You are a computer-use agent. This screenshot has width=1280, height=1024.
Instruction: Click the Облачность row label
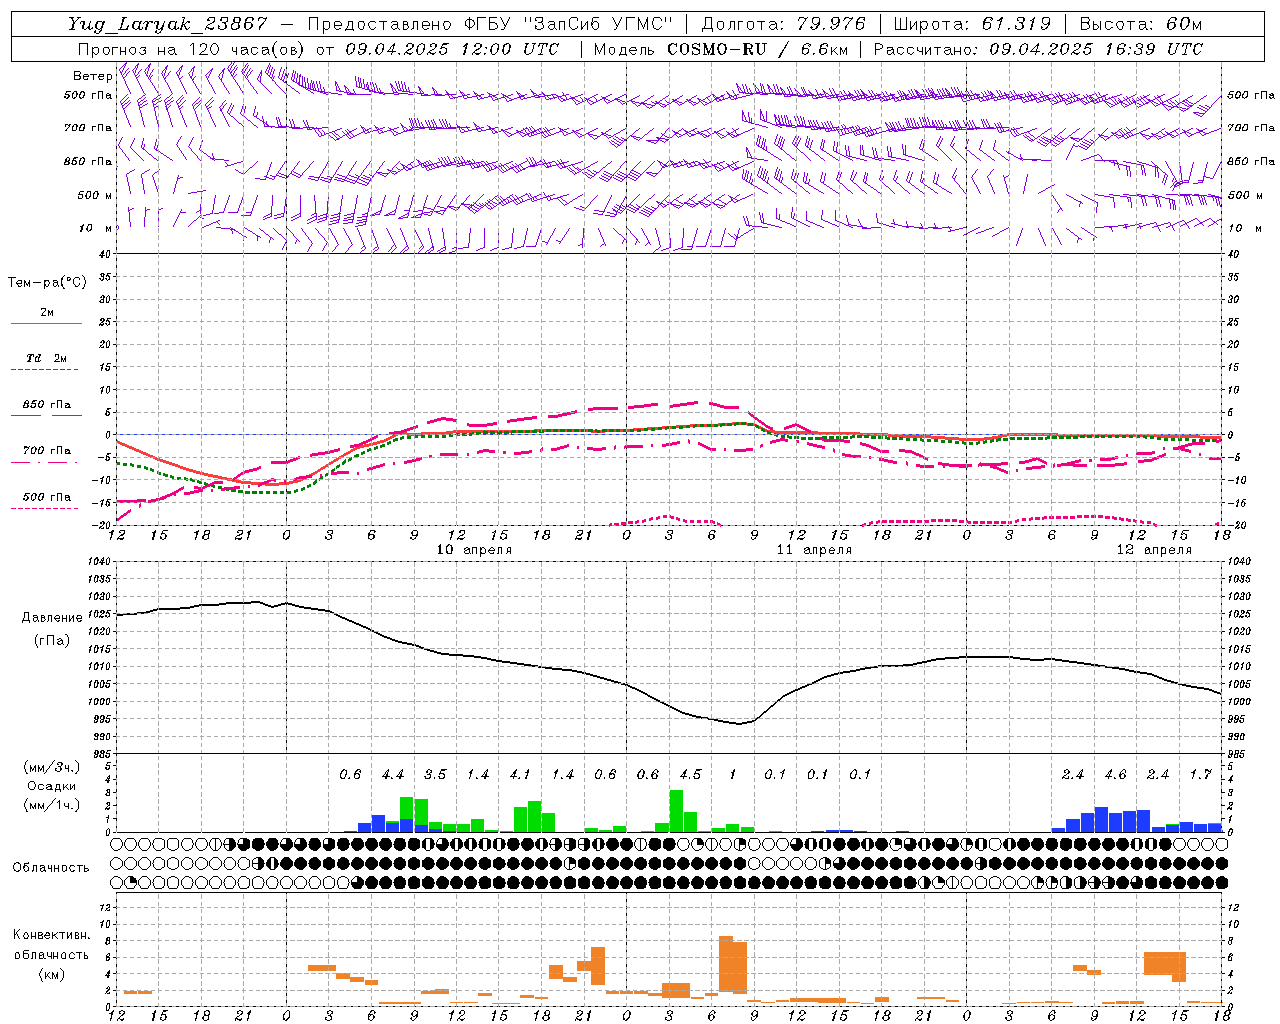[x=51, y=868]
